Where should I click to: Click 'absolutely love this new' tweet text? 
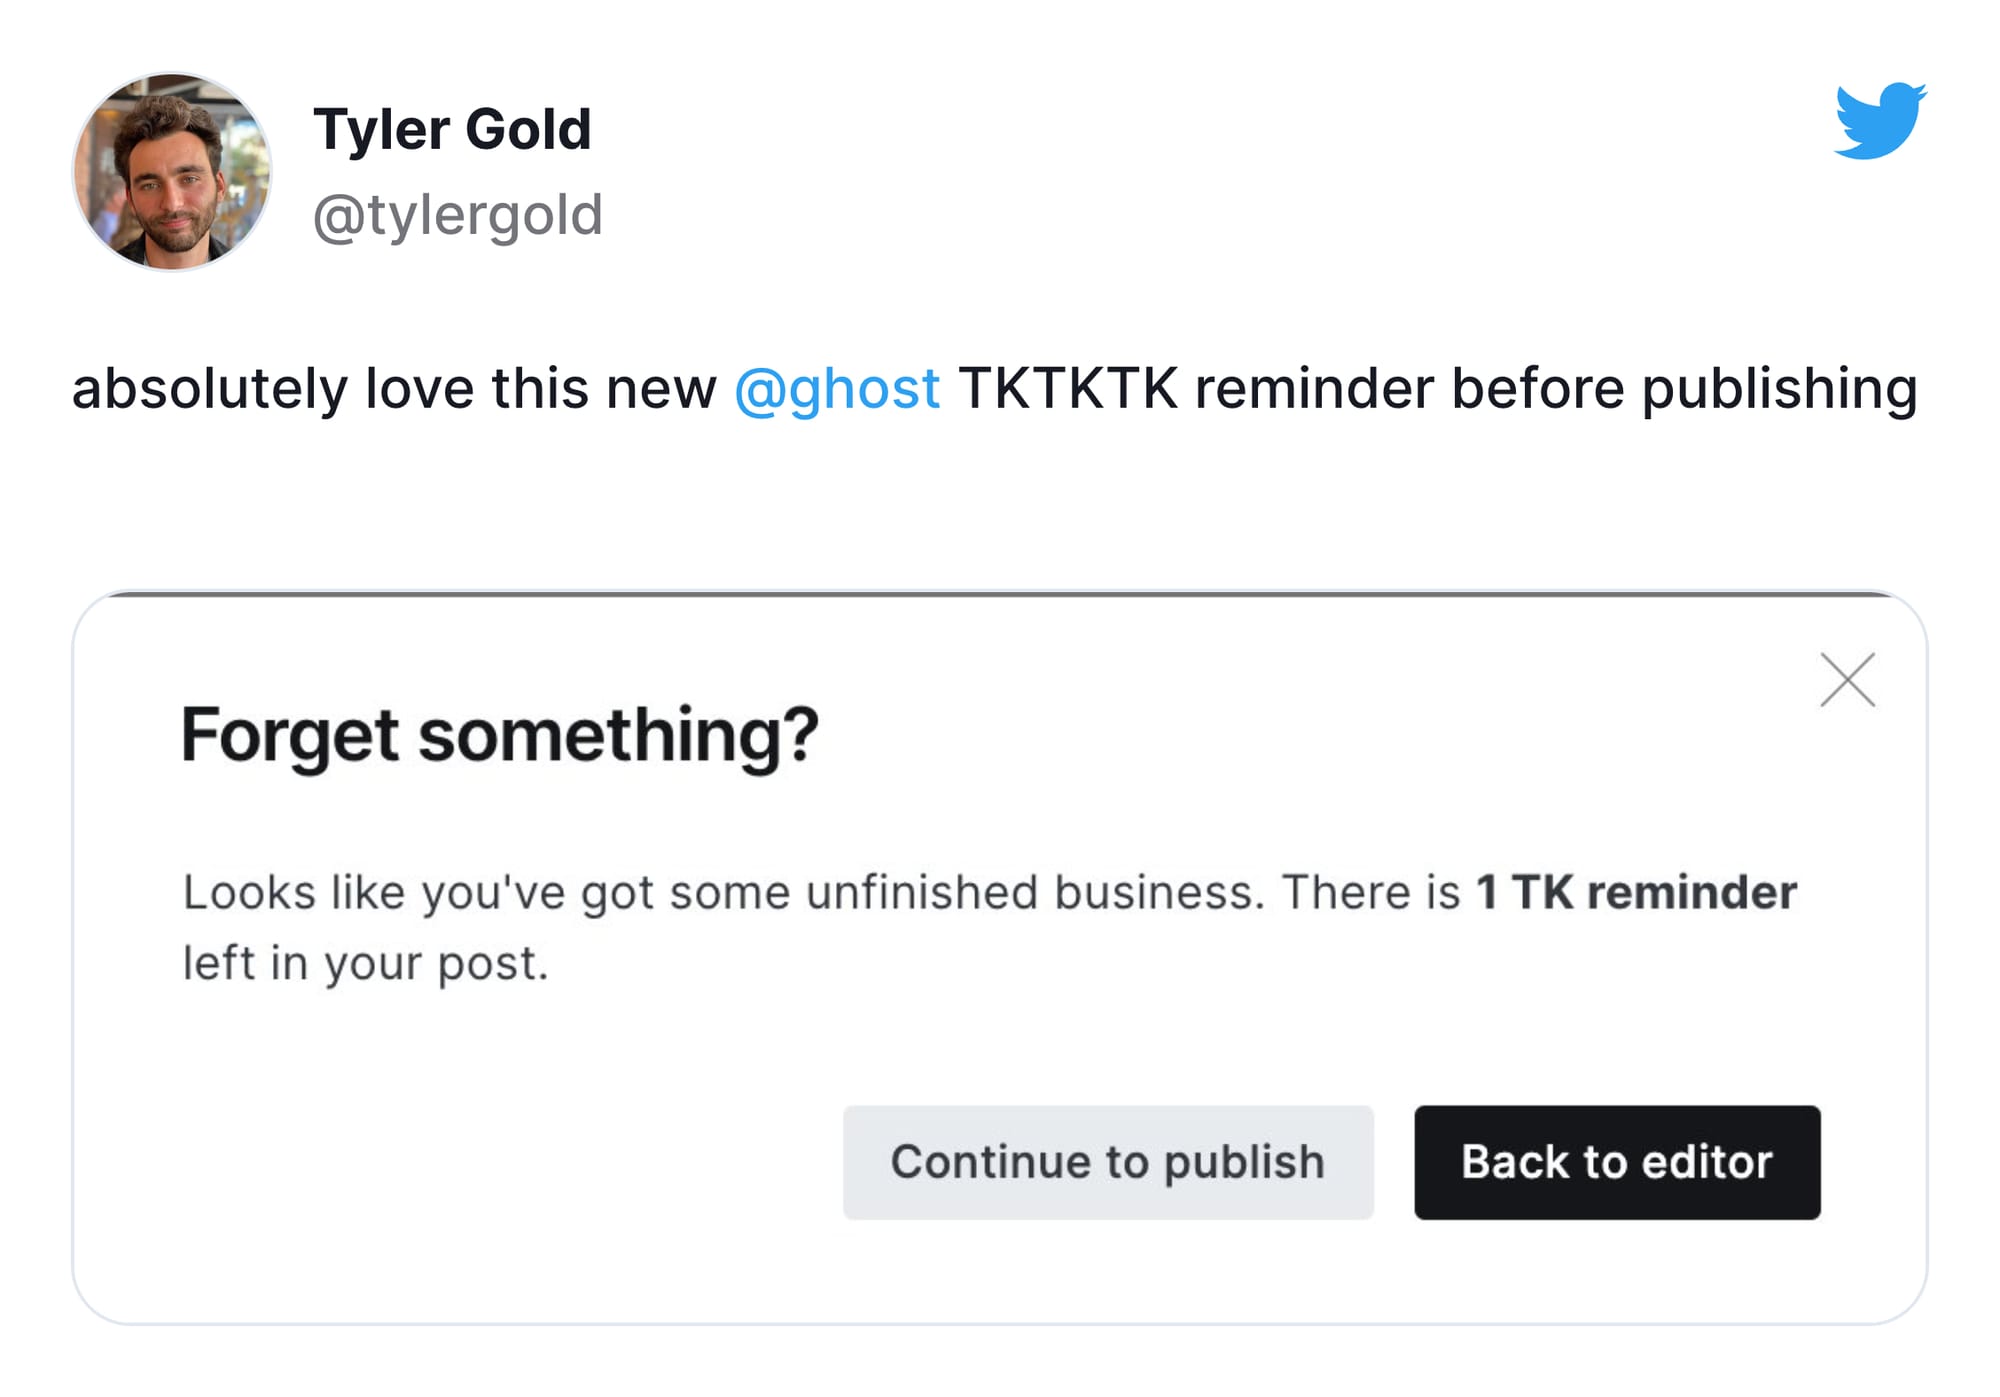394,389
